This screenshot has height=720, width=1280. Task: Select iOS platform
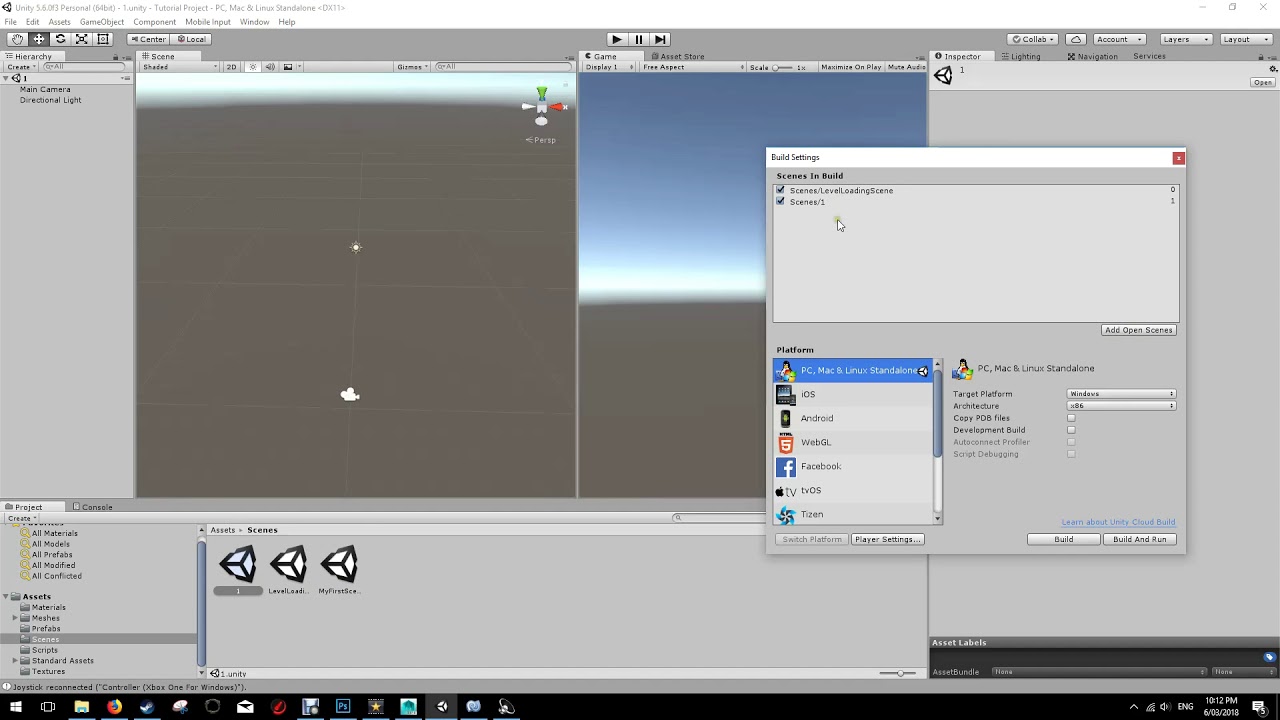tap(853, 394)
